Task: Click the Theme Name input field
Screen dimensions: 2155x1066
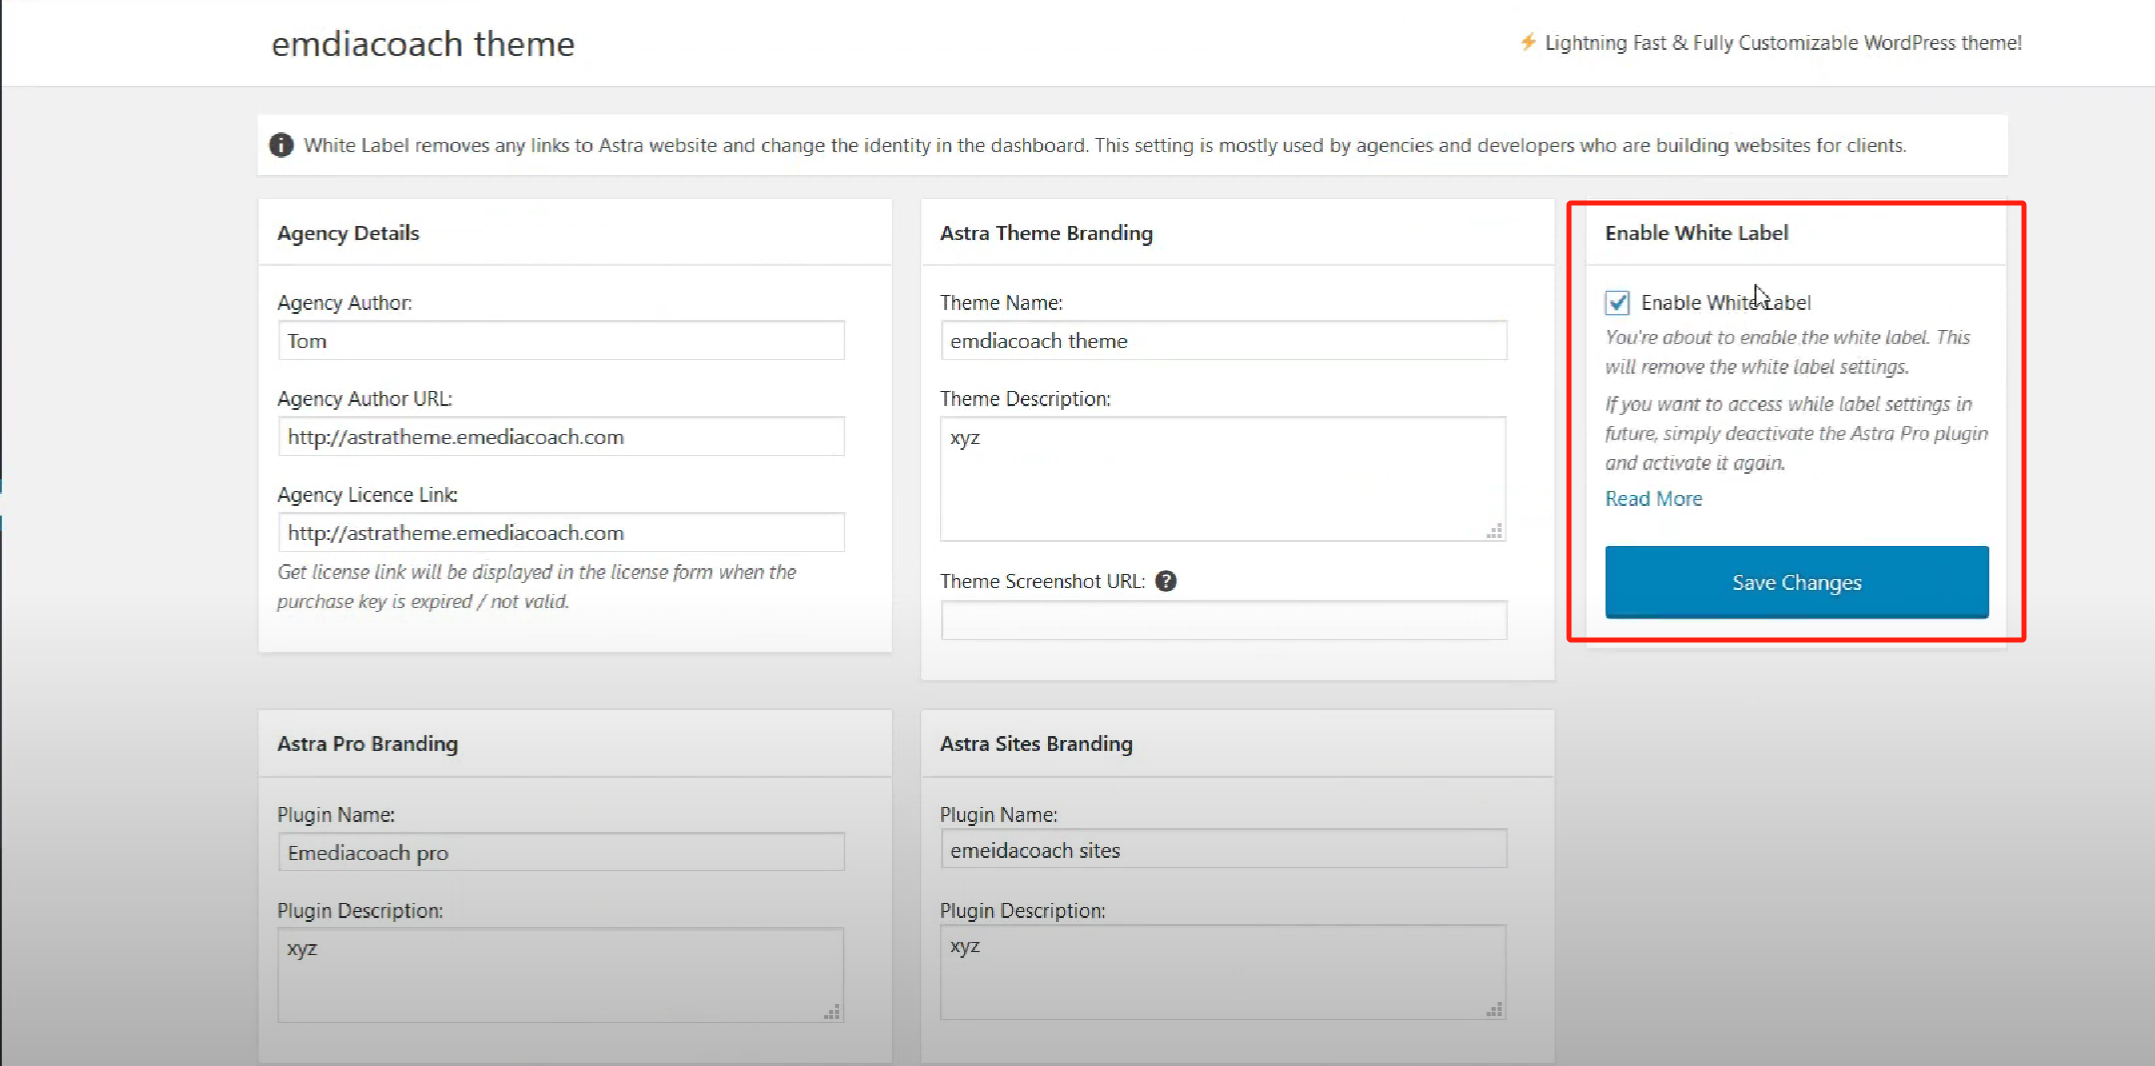Action: point(1223,341)
